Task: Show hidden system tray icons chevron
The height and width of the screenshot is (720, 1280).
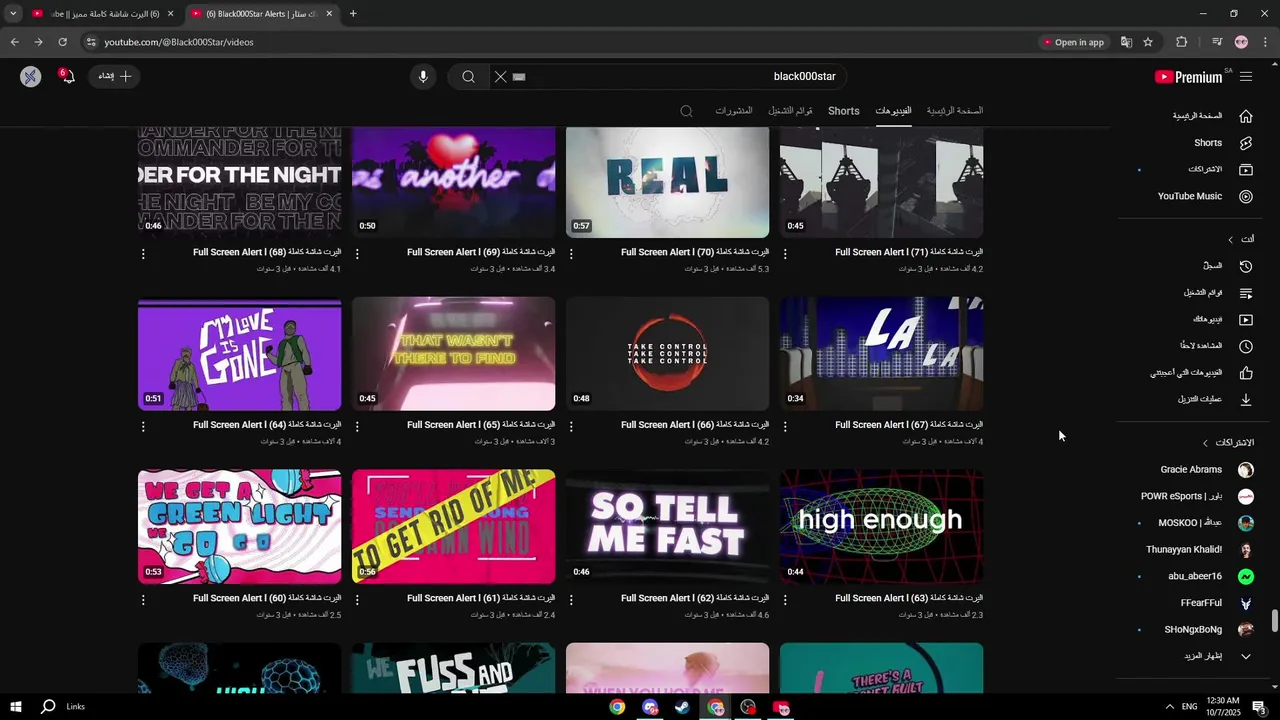Action: click(1170, 707)
